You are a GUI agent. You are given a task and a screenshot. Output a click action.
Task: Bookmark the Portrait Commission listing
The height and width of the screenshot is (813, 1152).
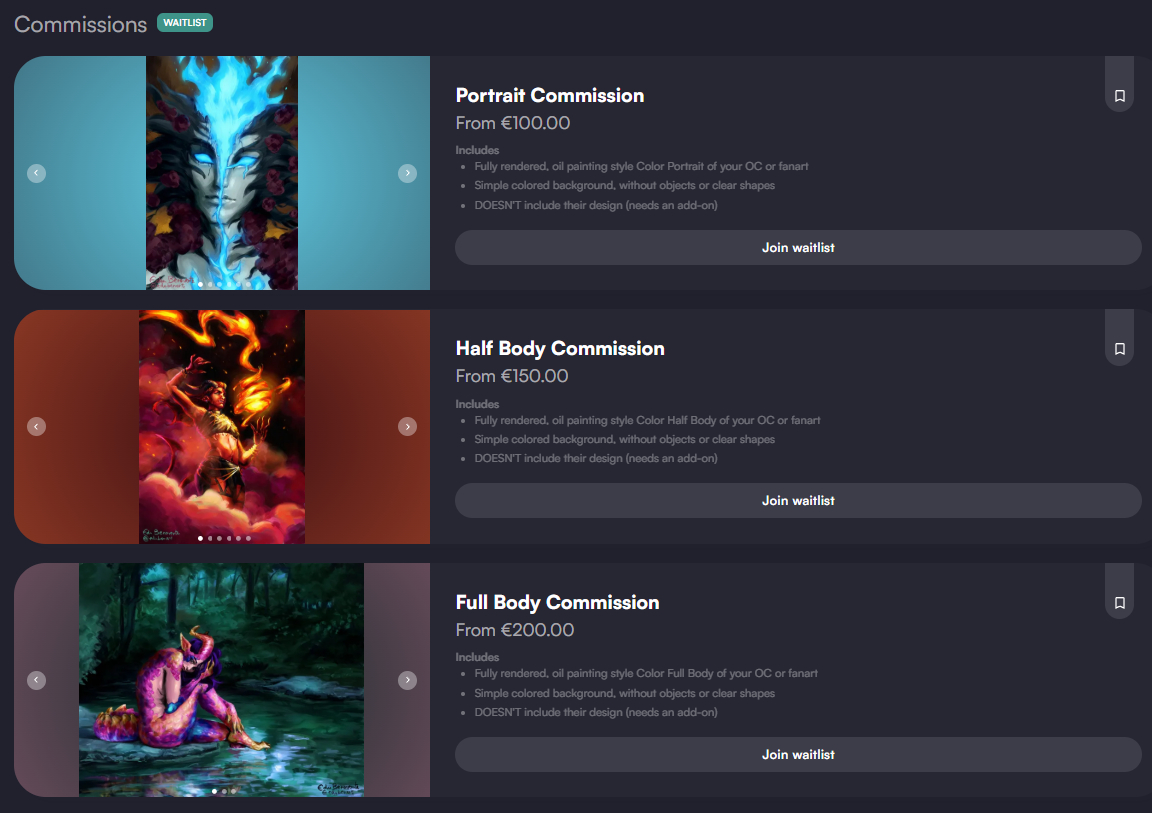click(x=1119, y=95)
